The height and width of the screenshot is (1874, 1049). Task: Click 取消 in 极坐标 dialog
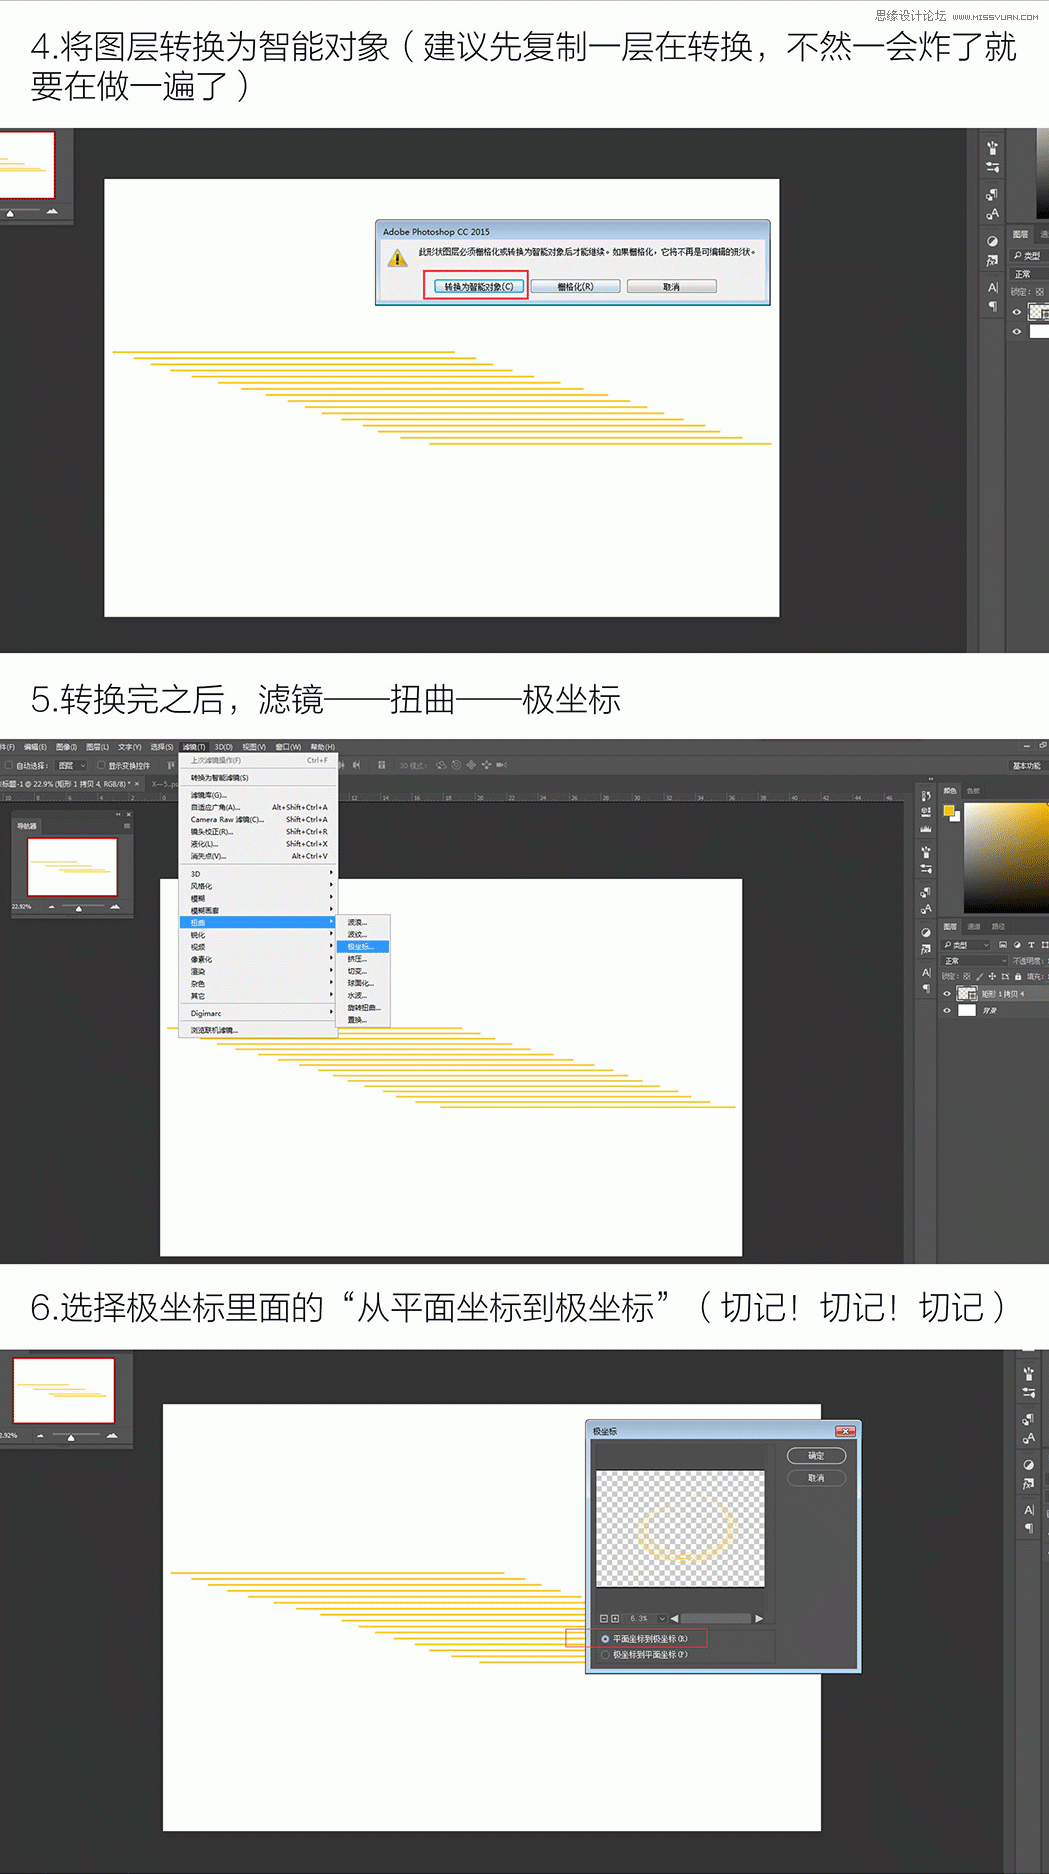(x=817, y=1478)
